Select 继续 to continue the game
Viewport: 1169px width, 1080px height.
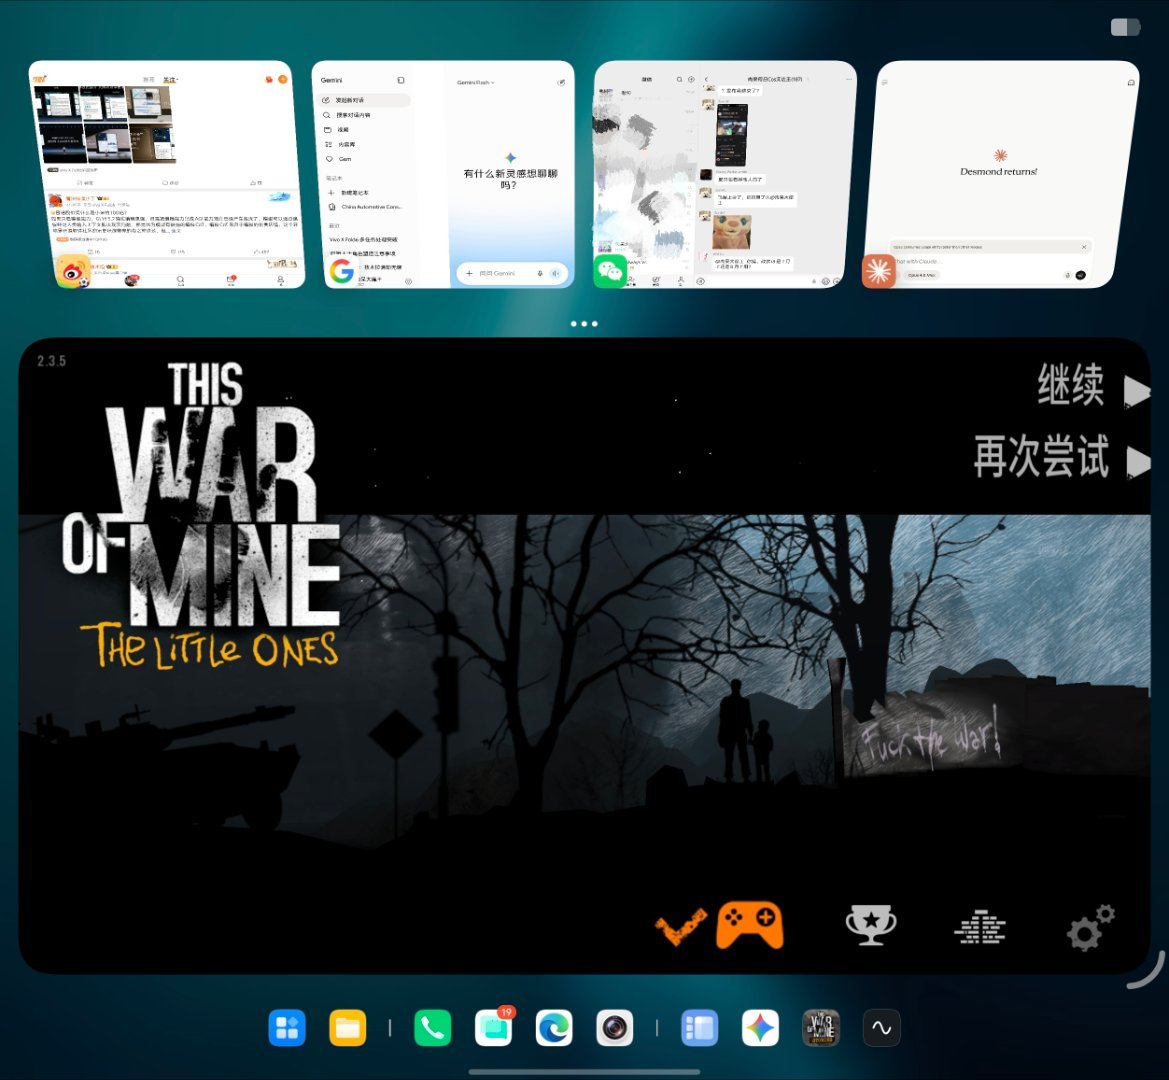(1071, 385)
